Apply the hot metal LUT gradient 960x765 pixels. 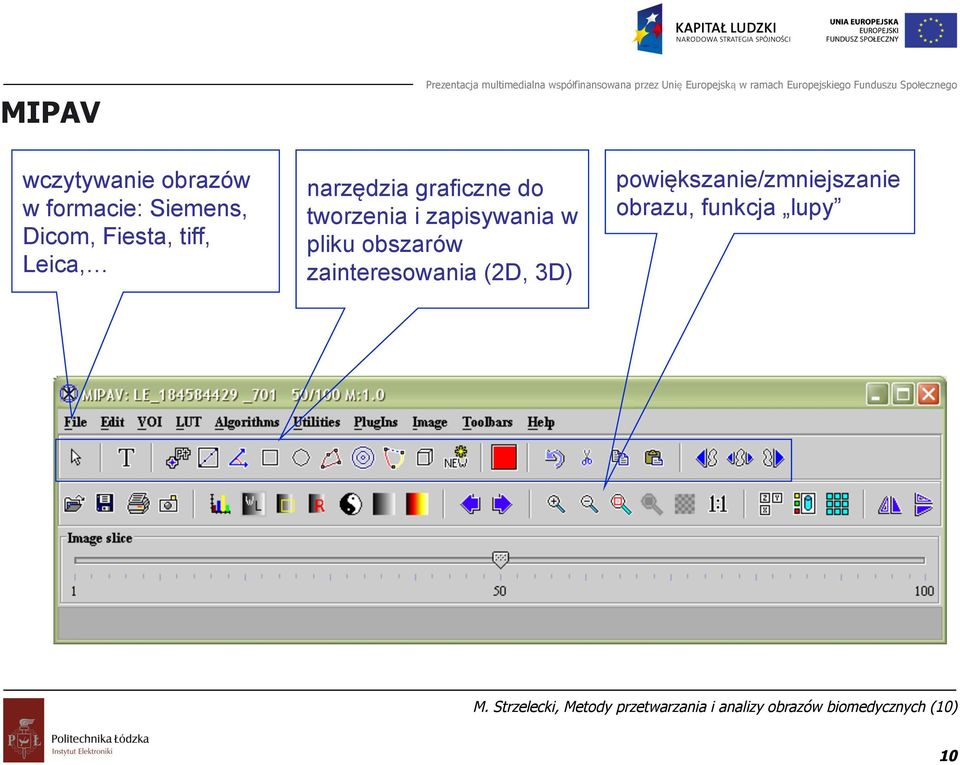[416, 504]
